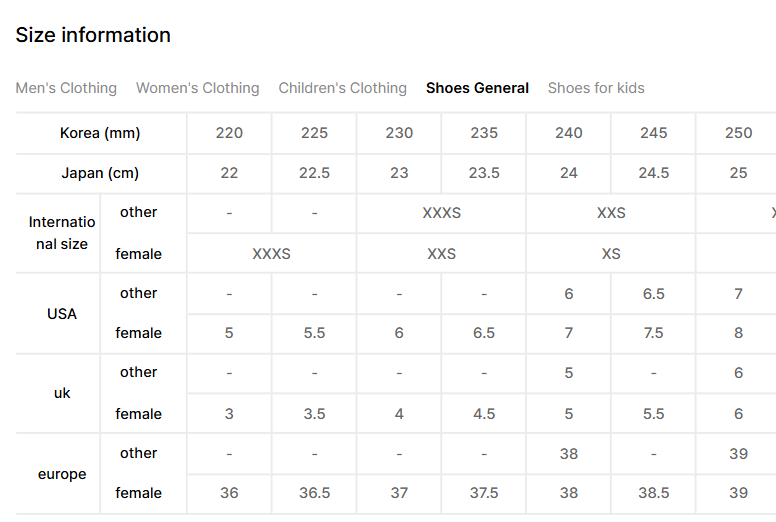Click the uk row label
The image size is (776, 522).
[x=62, y=393]
